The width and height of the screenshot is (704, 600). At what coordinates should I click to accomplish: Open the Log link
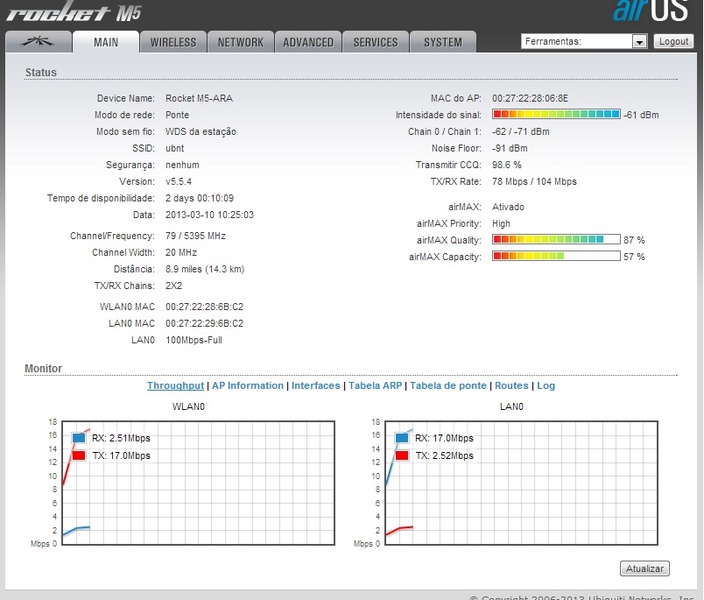(x=546, y=386)
